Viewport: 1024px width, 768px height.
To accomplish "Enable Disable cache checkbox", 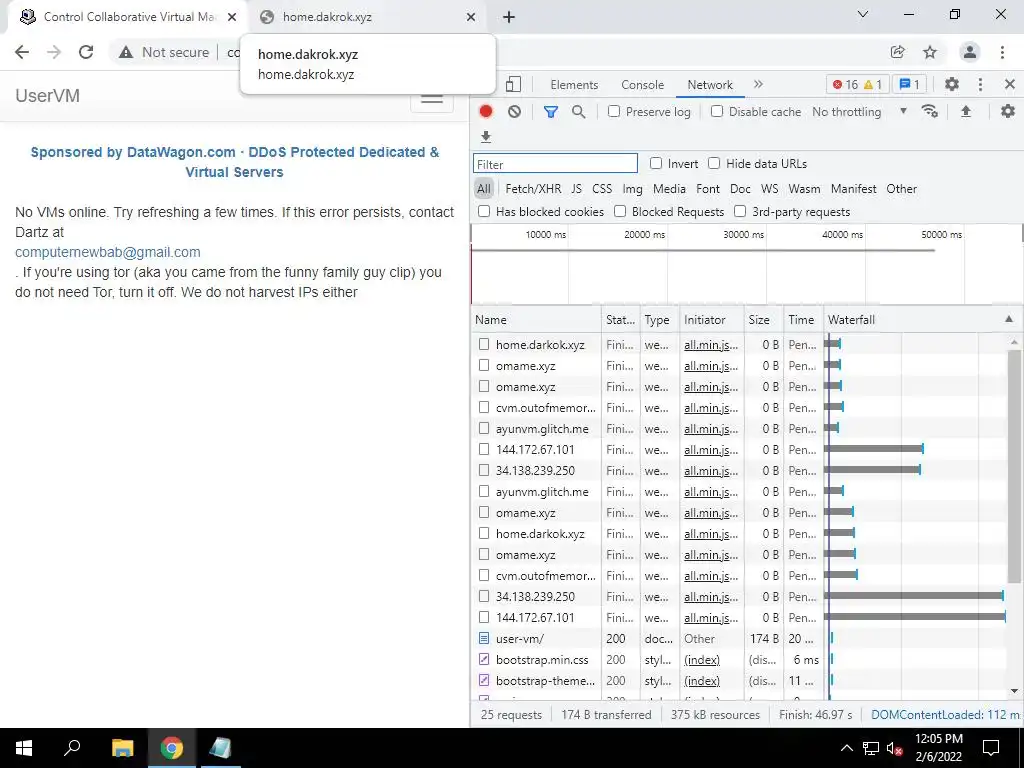I will 716,112.
